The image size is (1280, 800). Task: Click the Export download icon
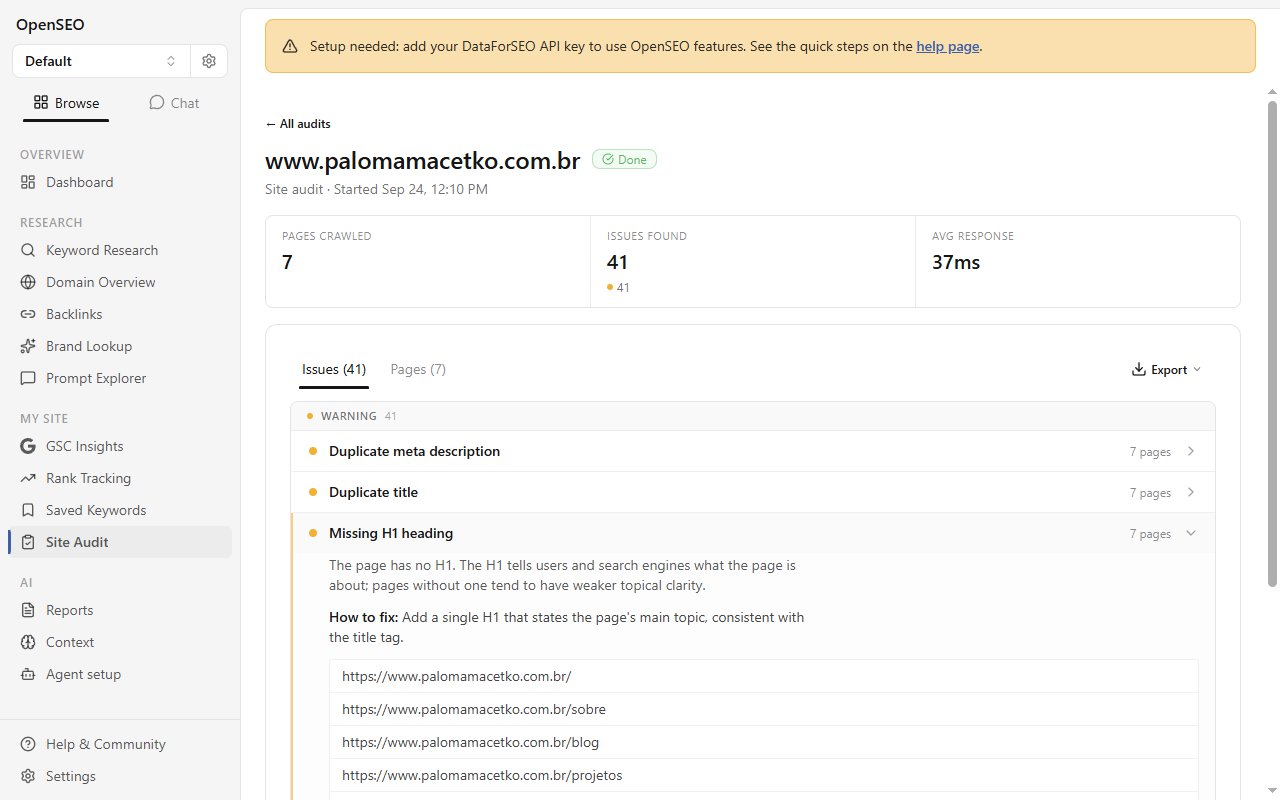click(x=1138, y=369)
